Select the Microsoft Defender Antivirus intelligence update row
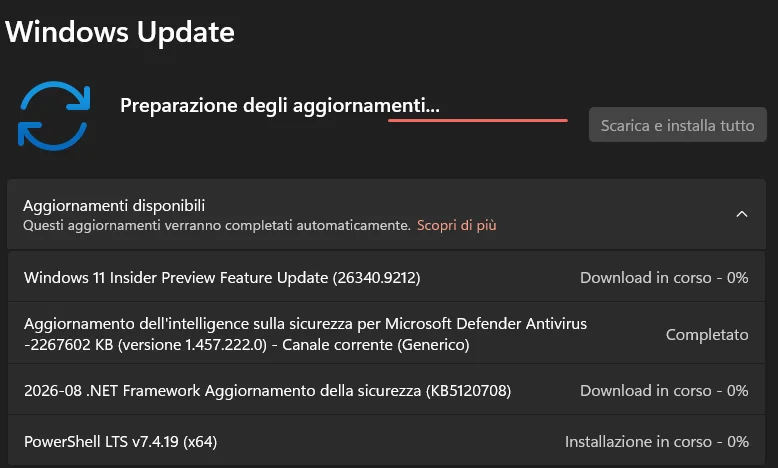 pyautogui.click(x=387, y=334)
